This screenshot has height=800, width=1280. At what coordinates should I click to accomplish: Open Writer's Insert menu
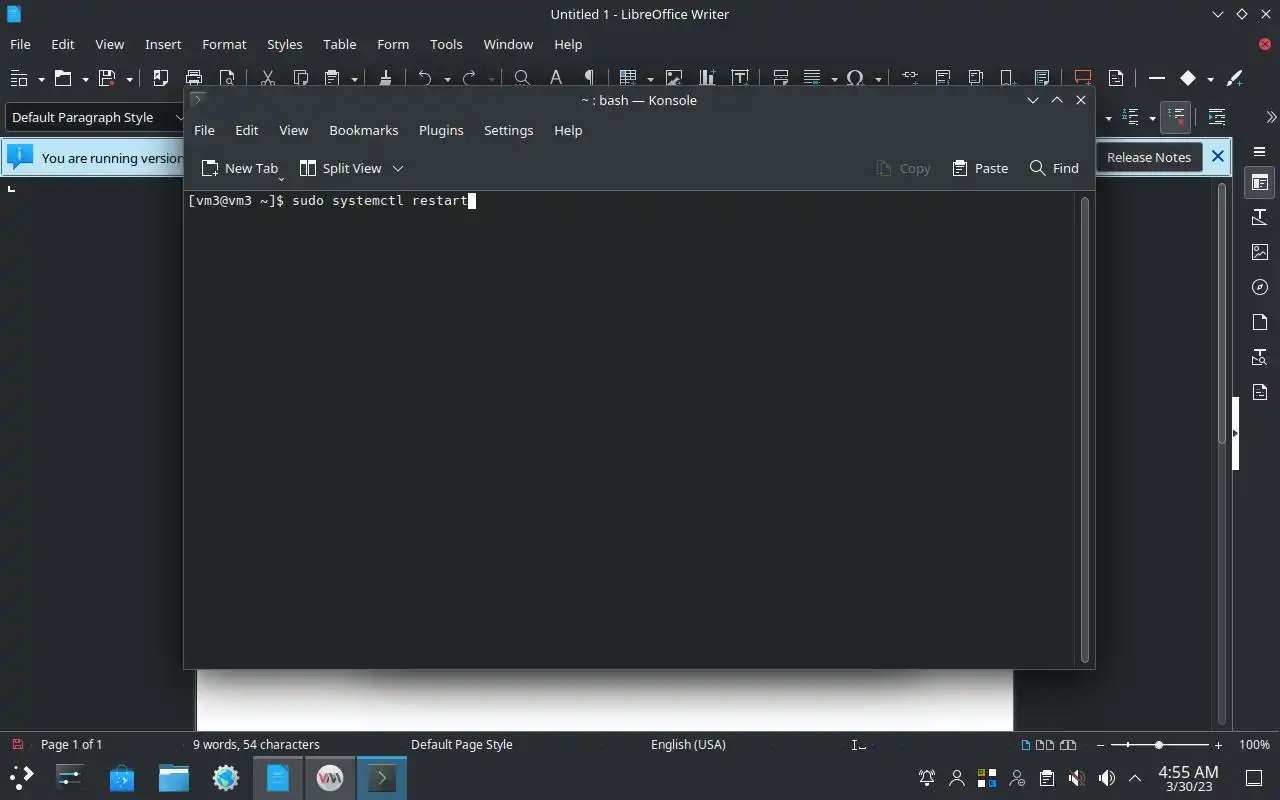coord(163,44)
